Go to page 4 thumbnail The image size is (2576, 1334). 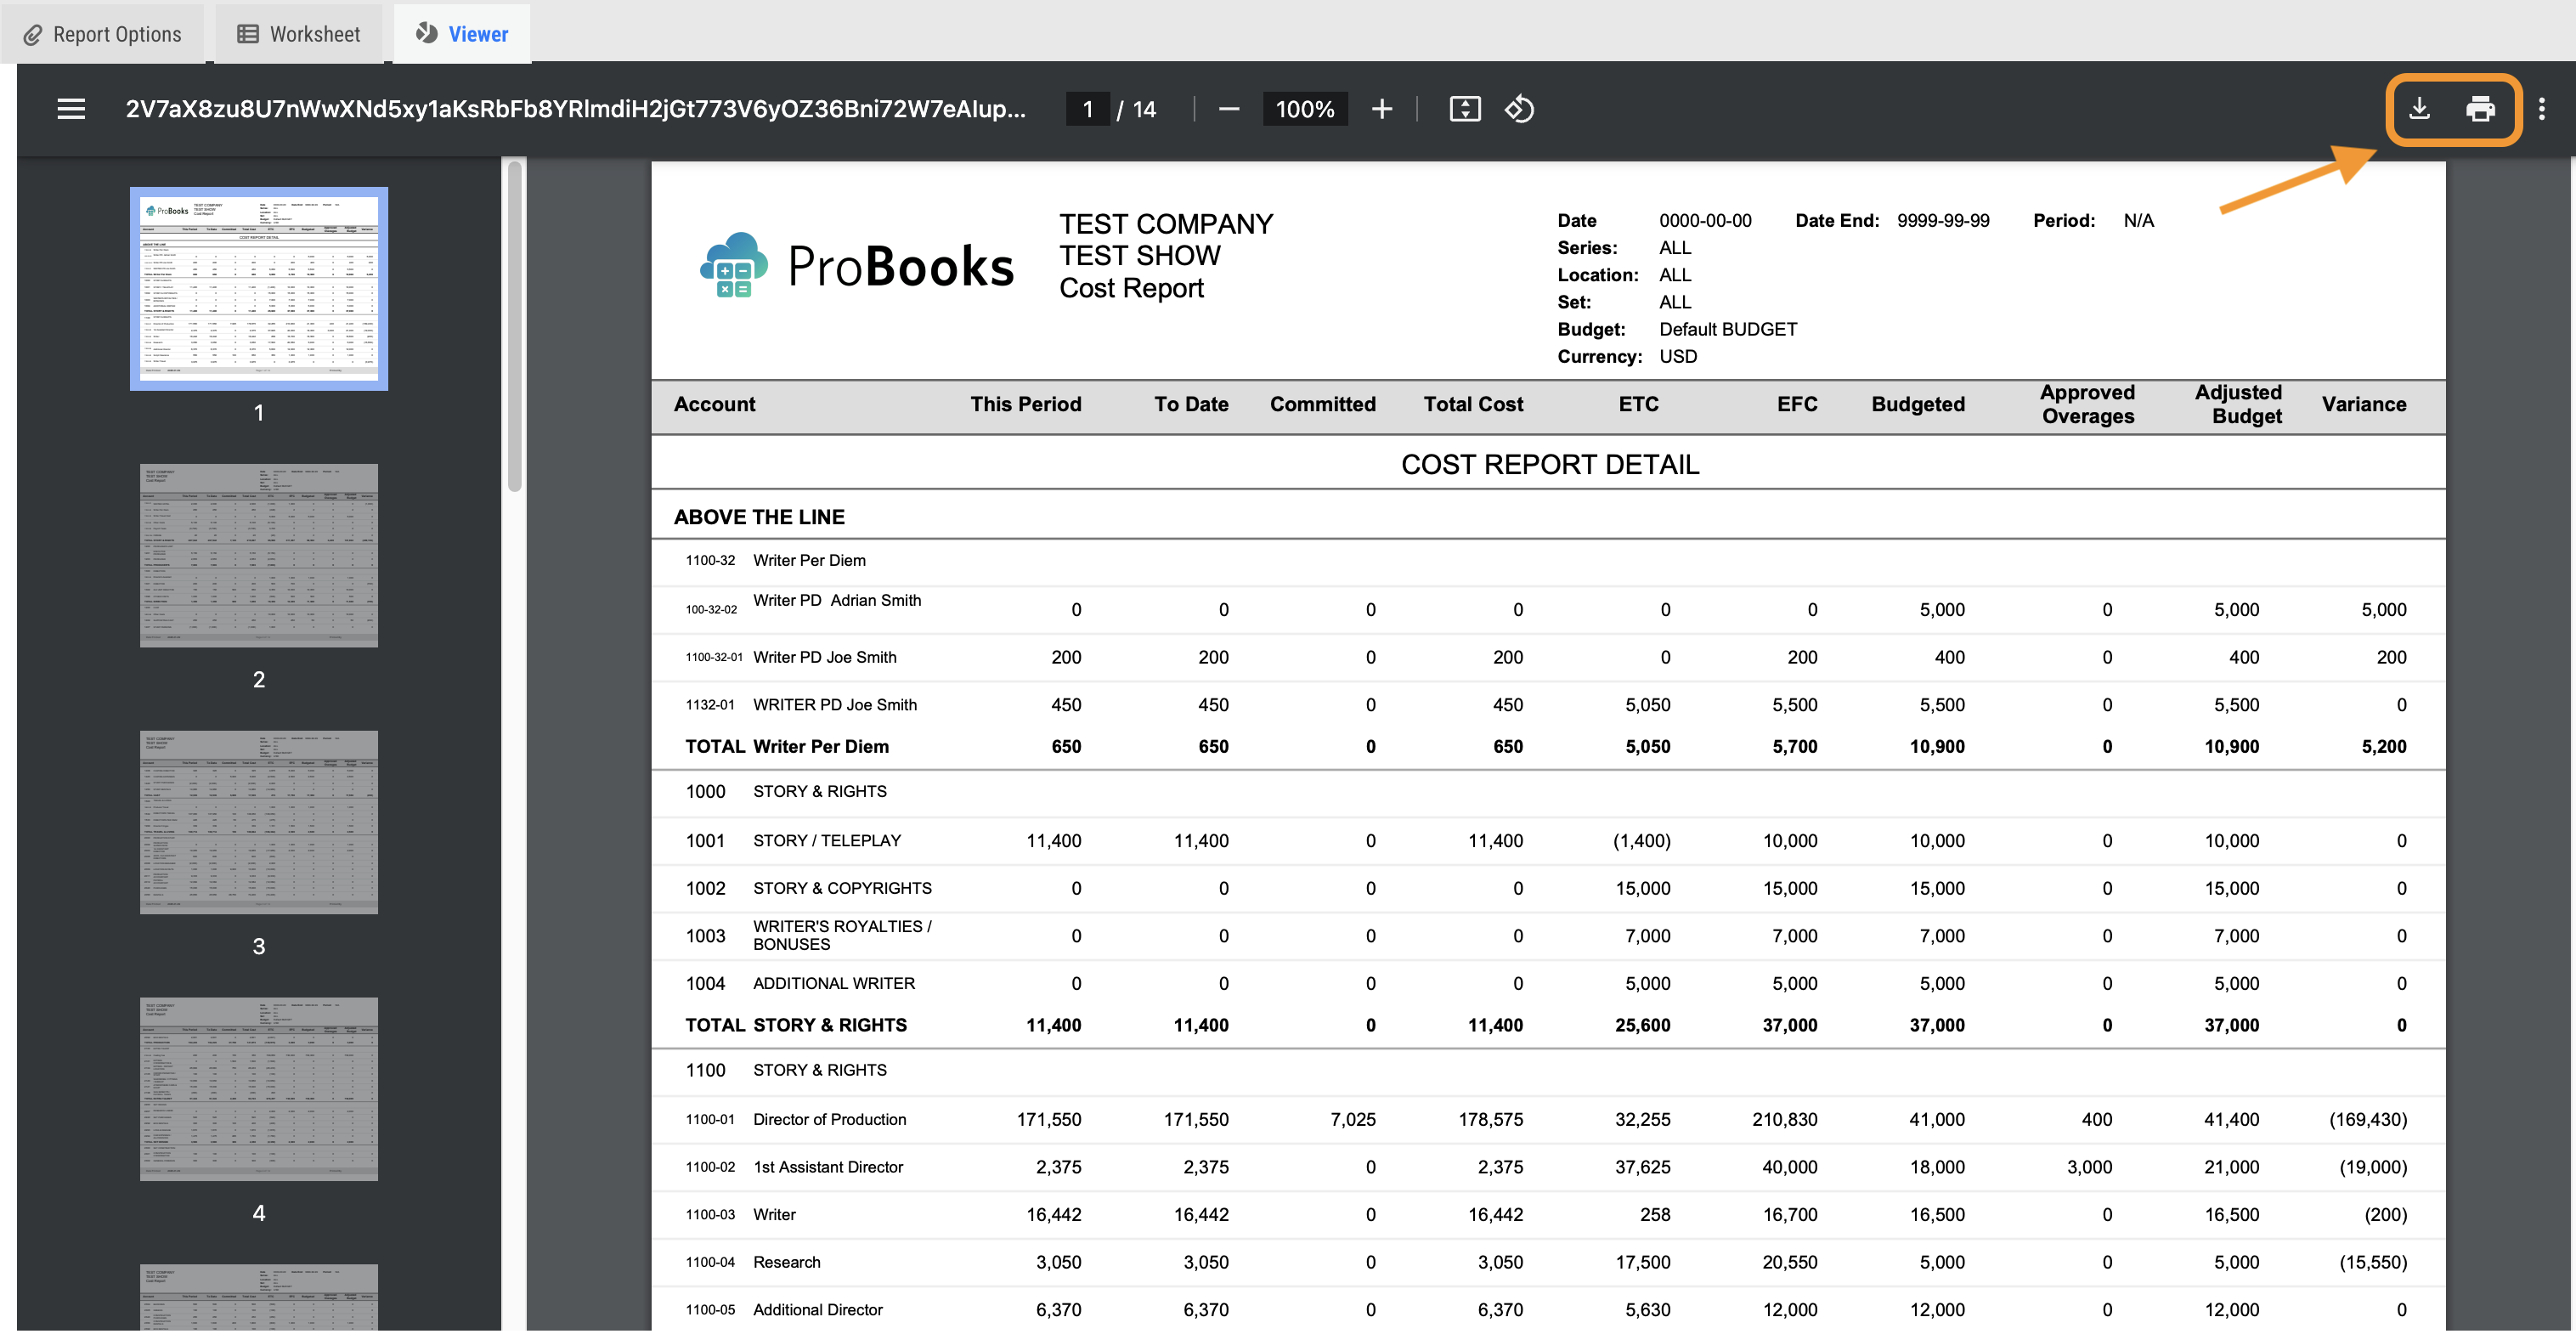coord(259,1088)
